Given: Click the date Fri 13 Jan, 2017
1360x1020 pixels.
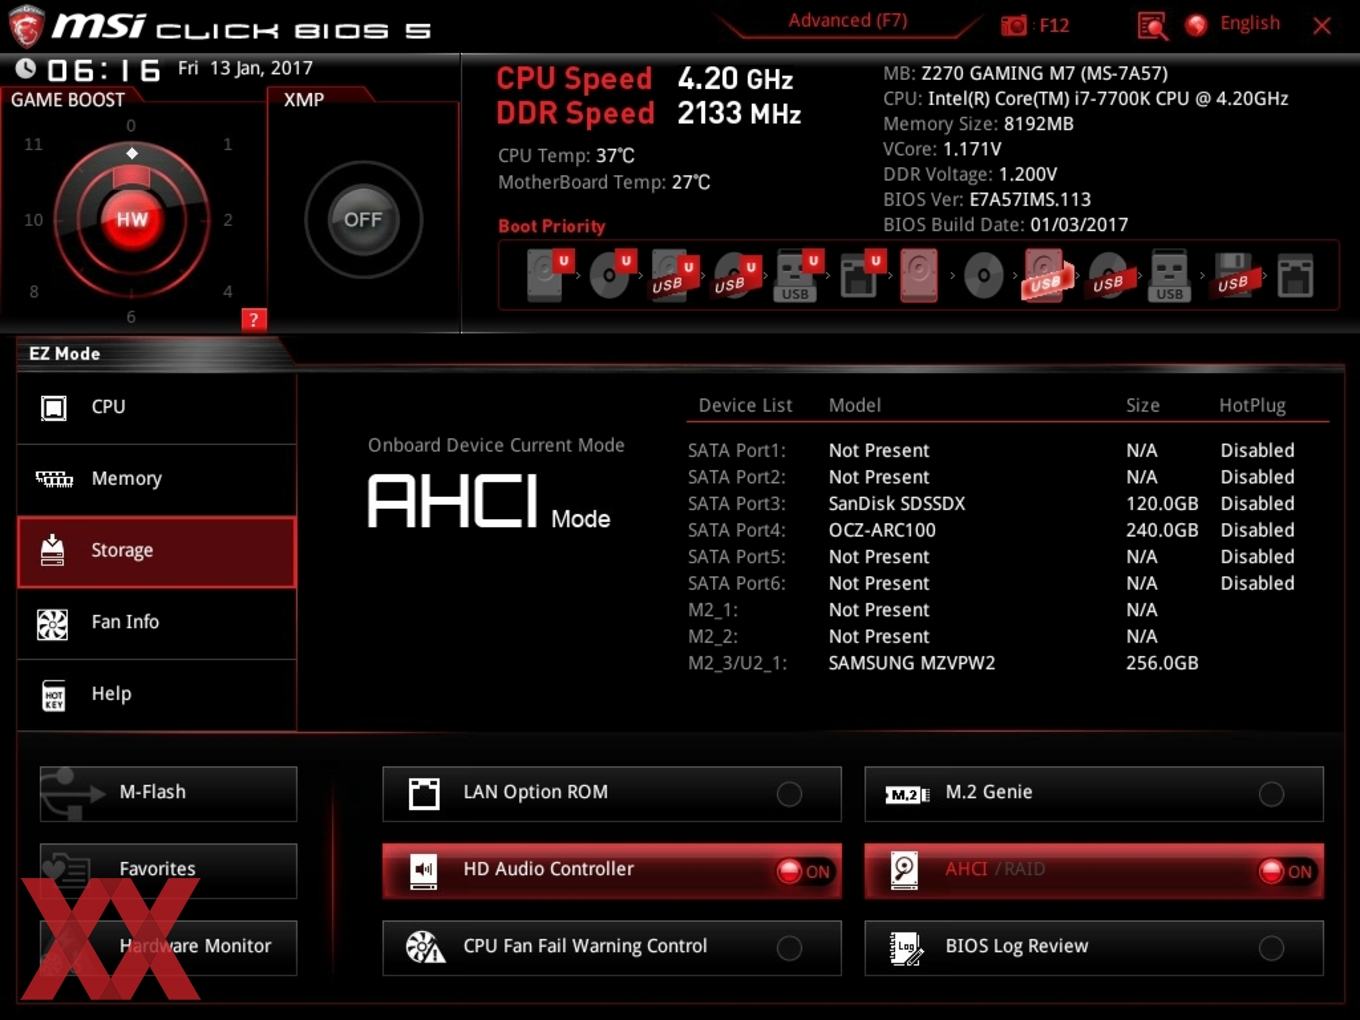Looking at the screenshot, I should (x=245, y=68).
